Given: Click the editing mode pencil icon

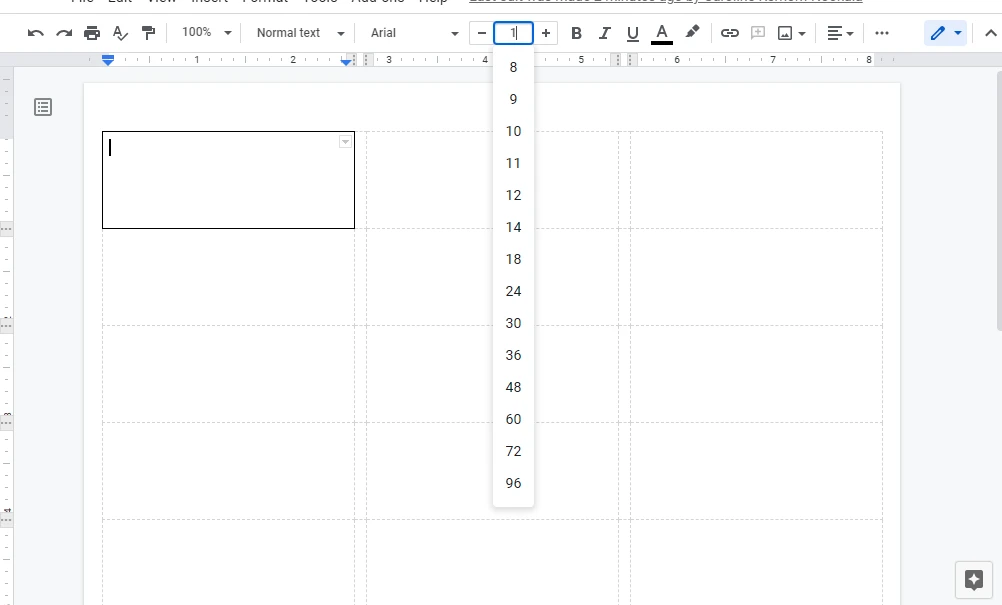Looking at the screenshot, I should pos(937,33).
